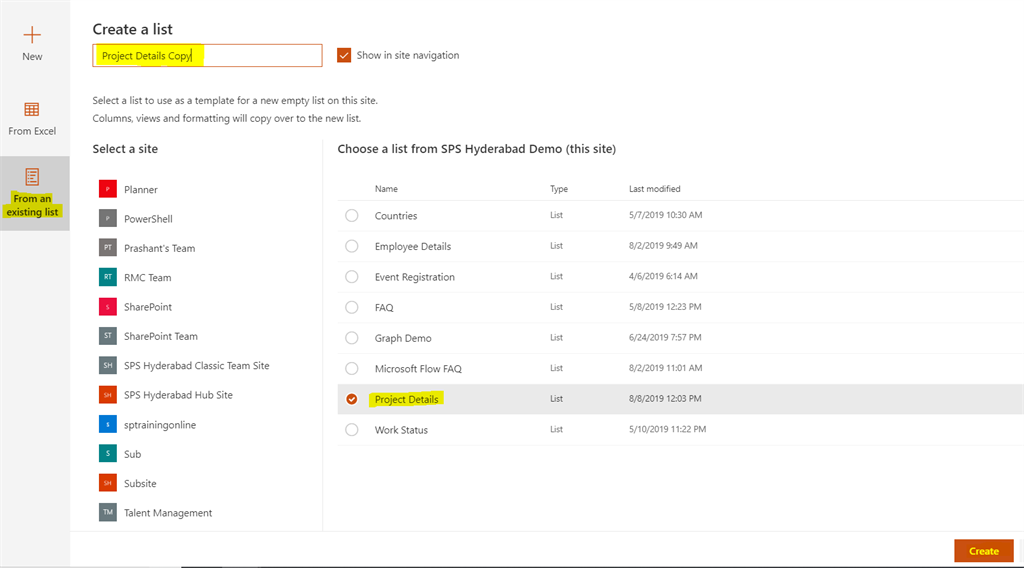
Task: Open SPS Hyderabad Hub Site name
Action: pos(178,396)
